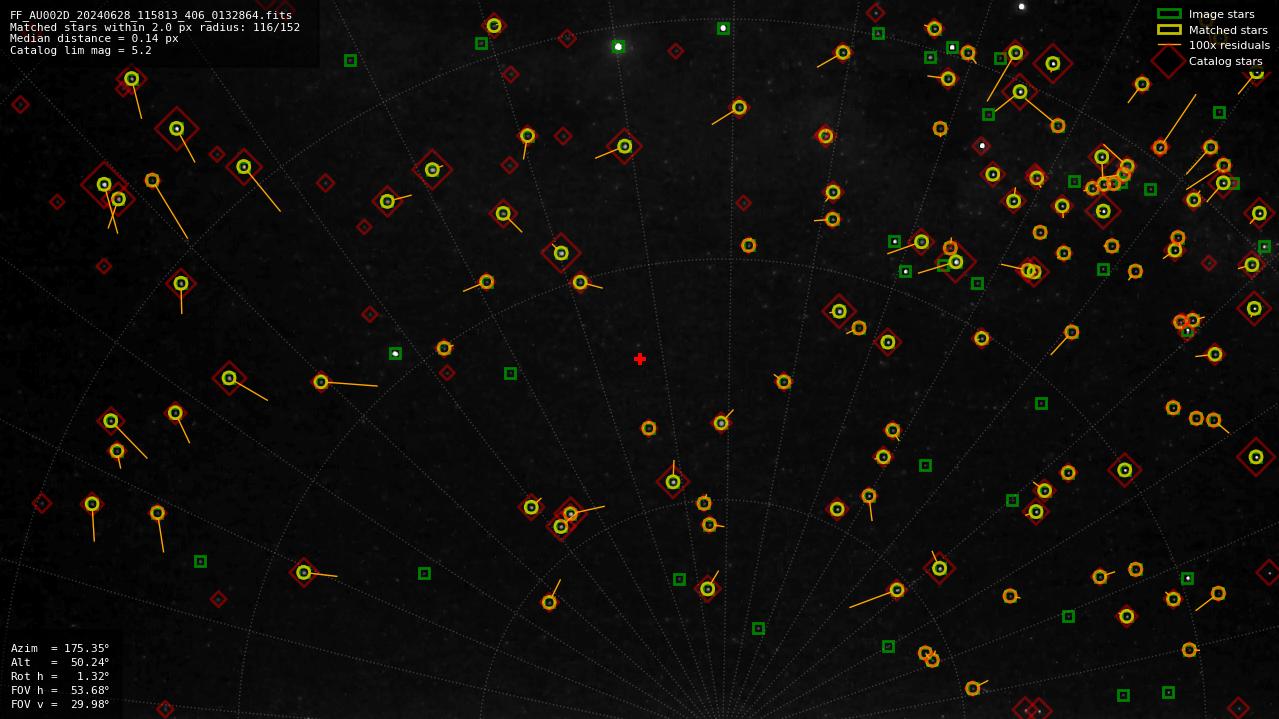Screen dimensions: 1279x719
Task: Click the red diamond Catalog stars symbol
Action: click(1169, 61)
